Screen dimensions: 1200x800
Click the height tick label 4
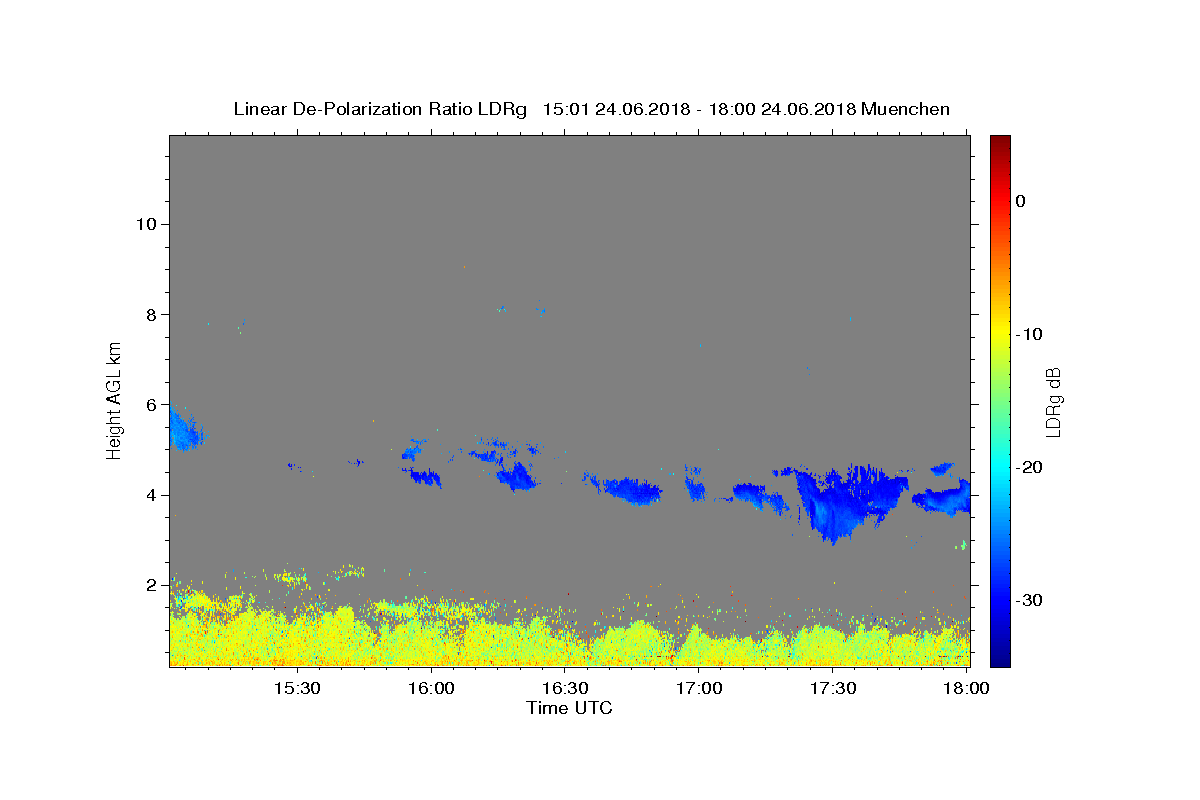[x=152, y=495]
